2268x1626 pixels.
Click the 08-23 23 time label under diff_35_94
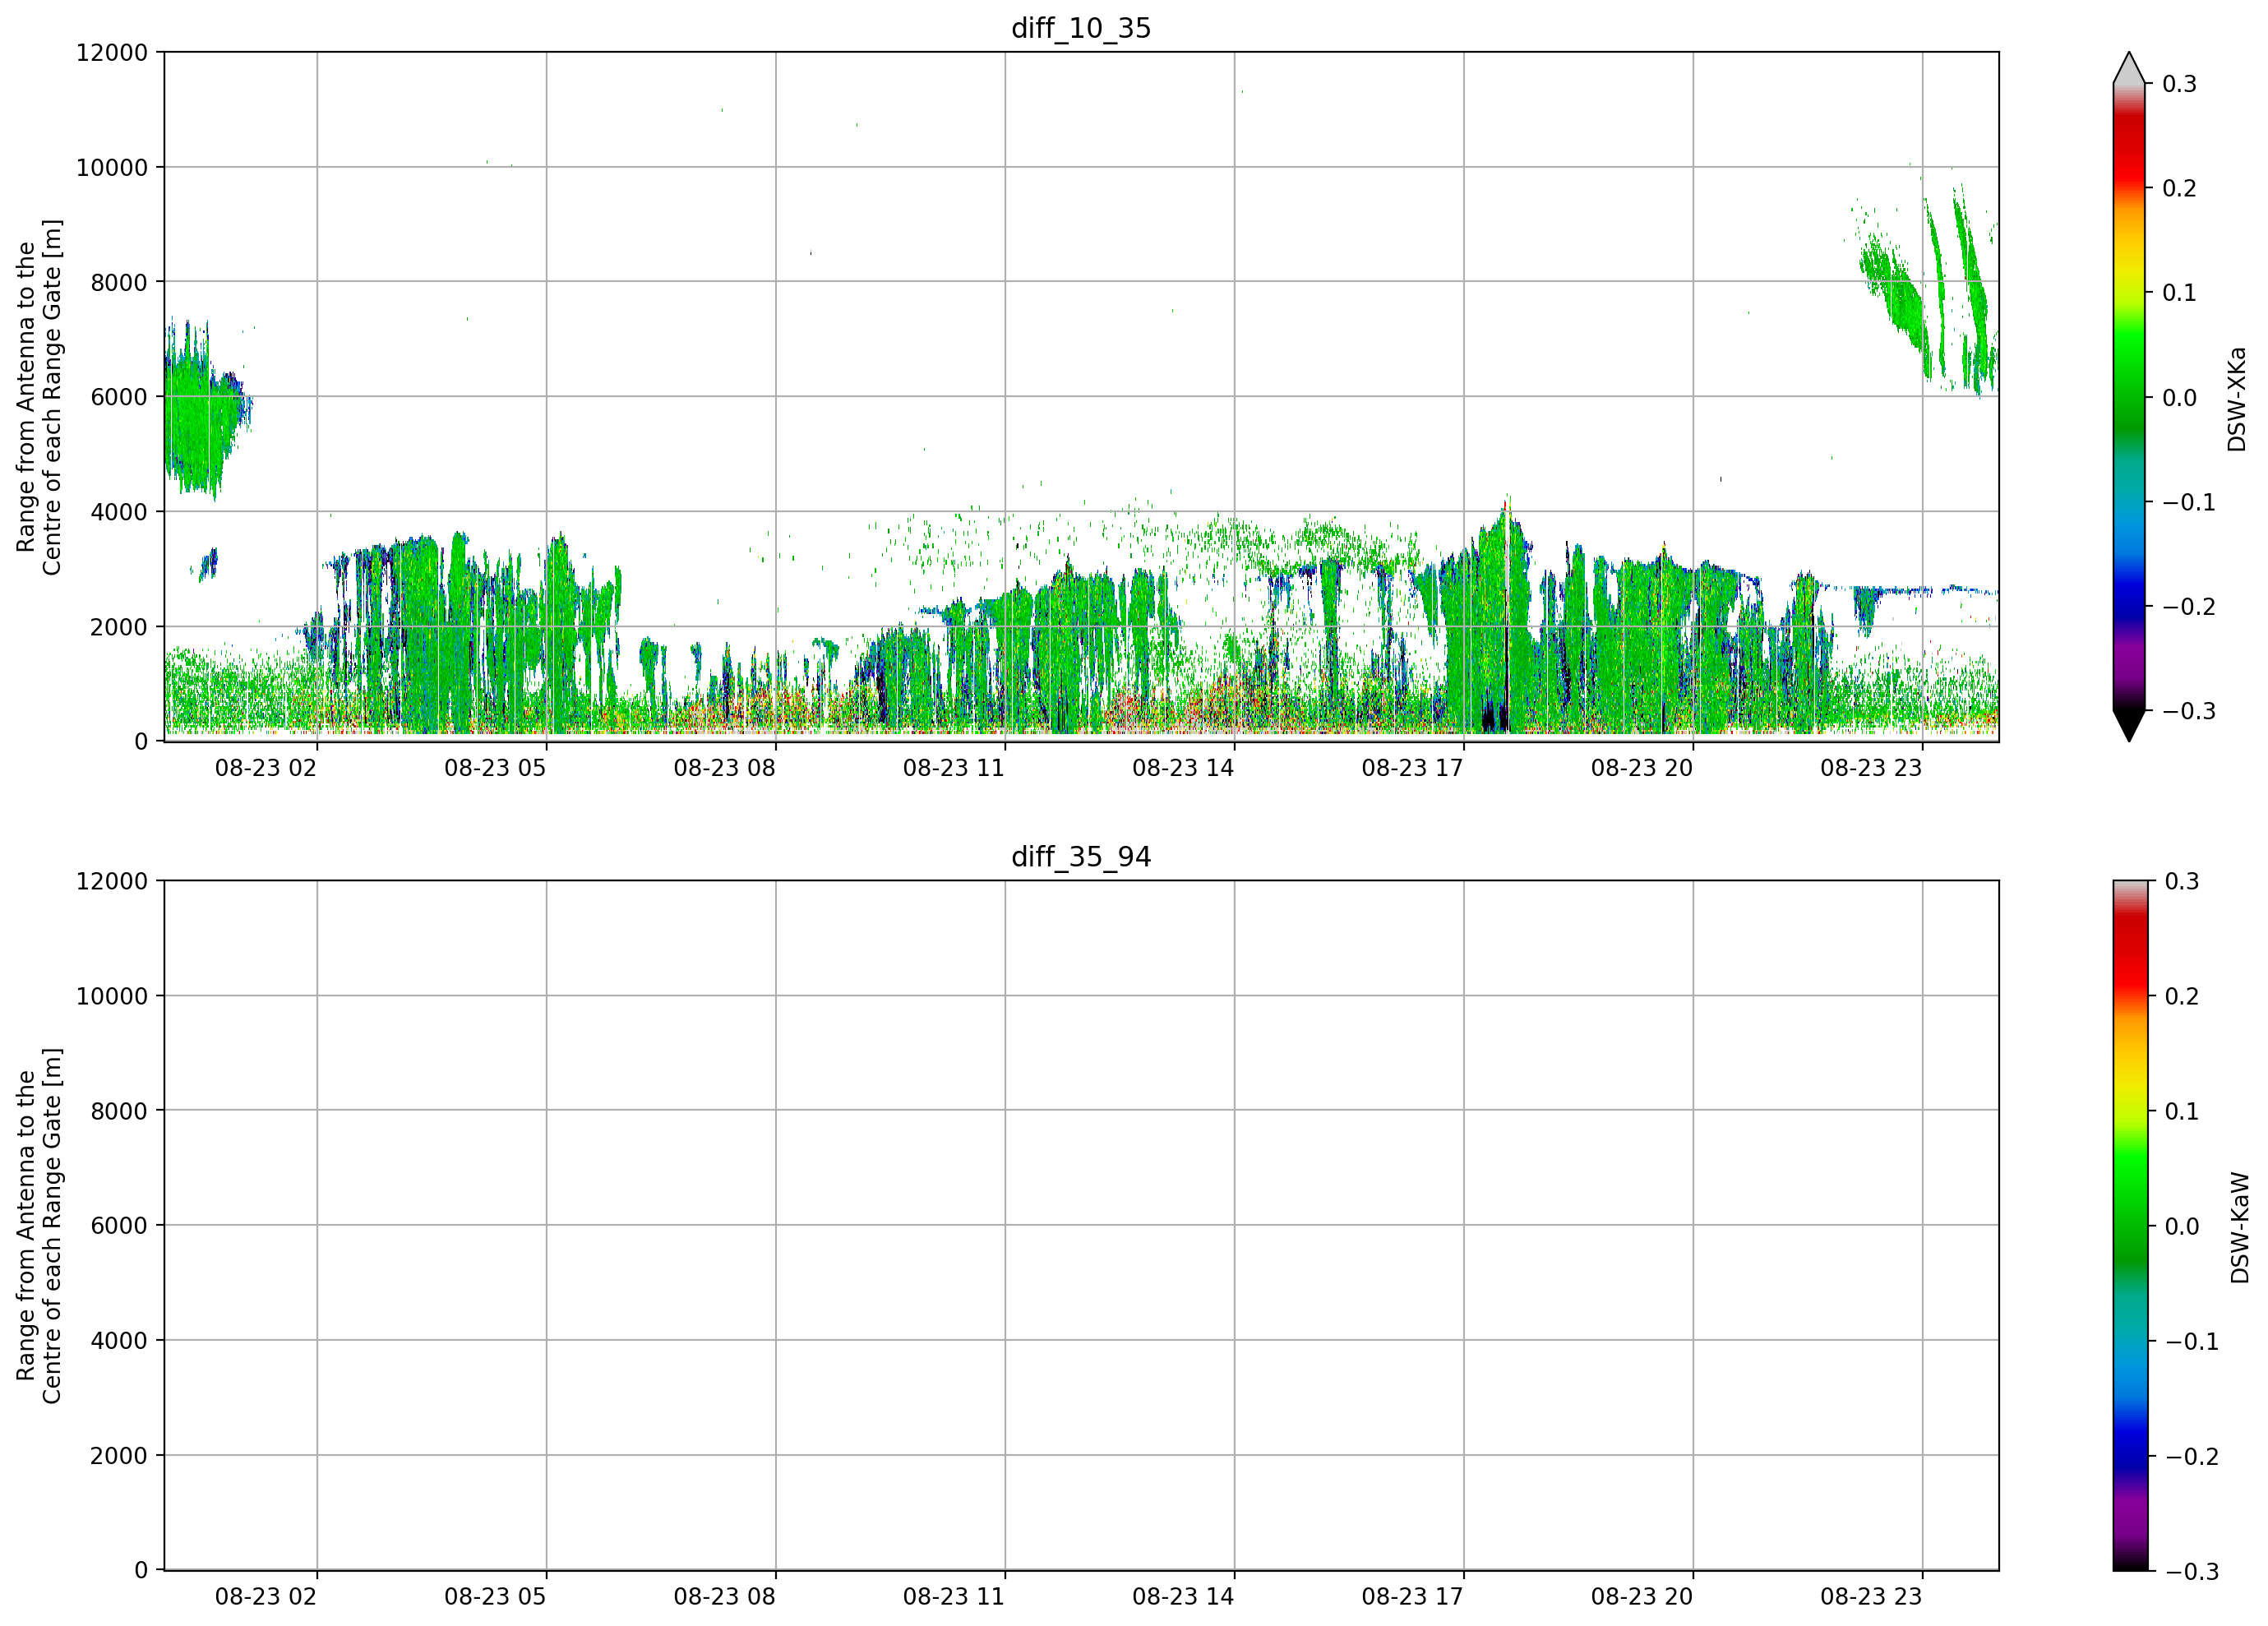pyautogui.click(x=1871, y=1597)
